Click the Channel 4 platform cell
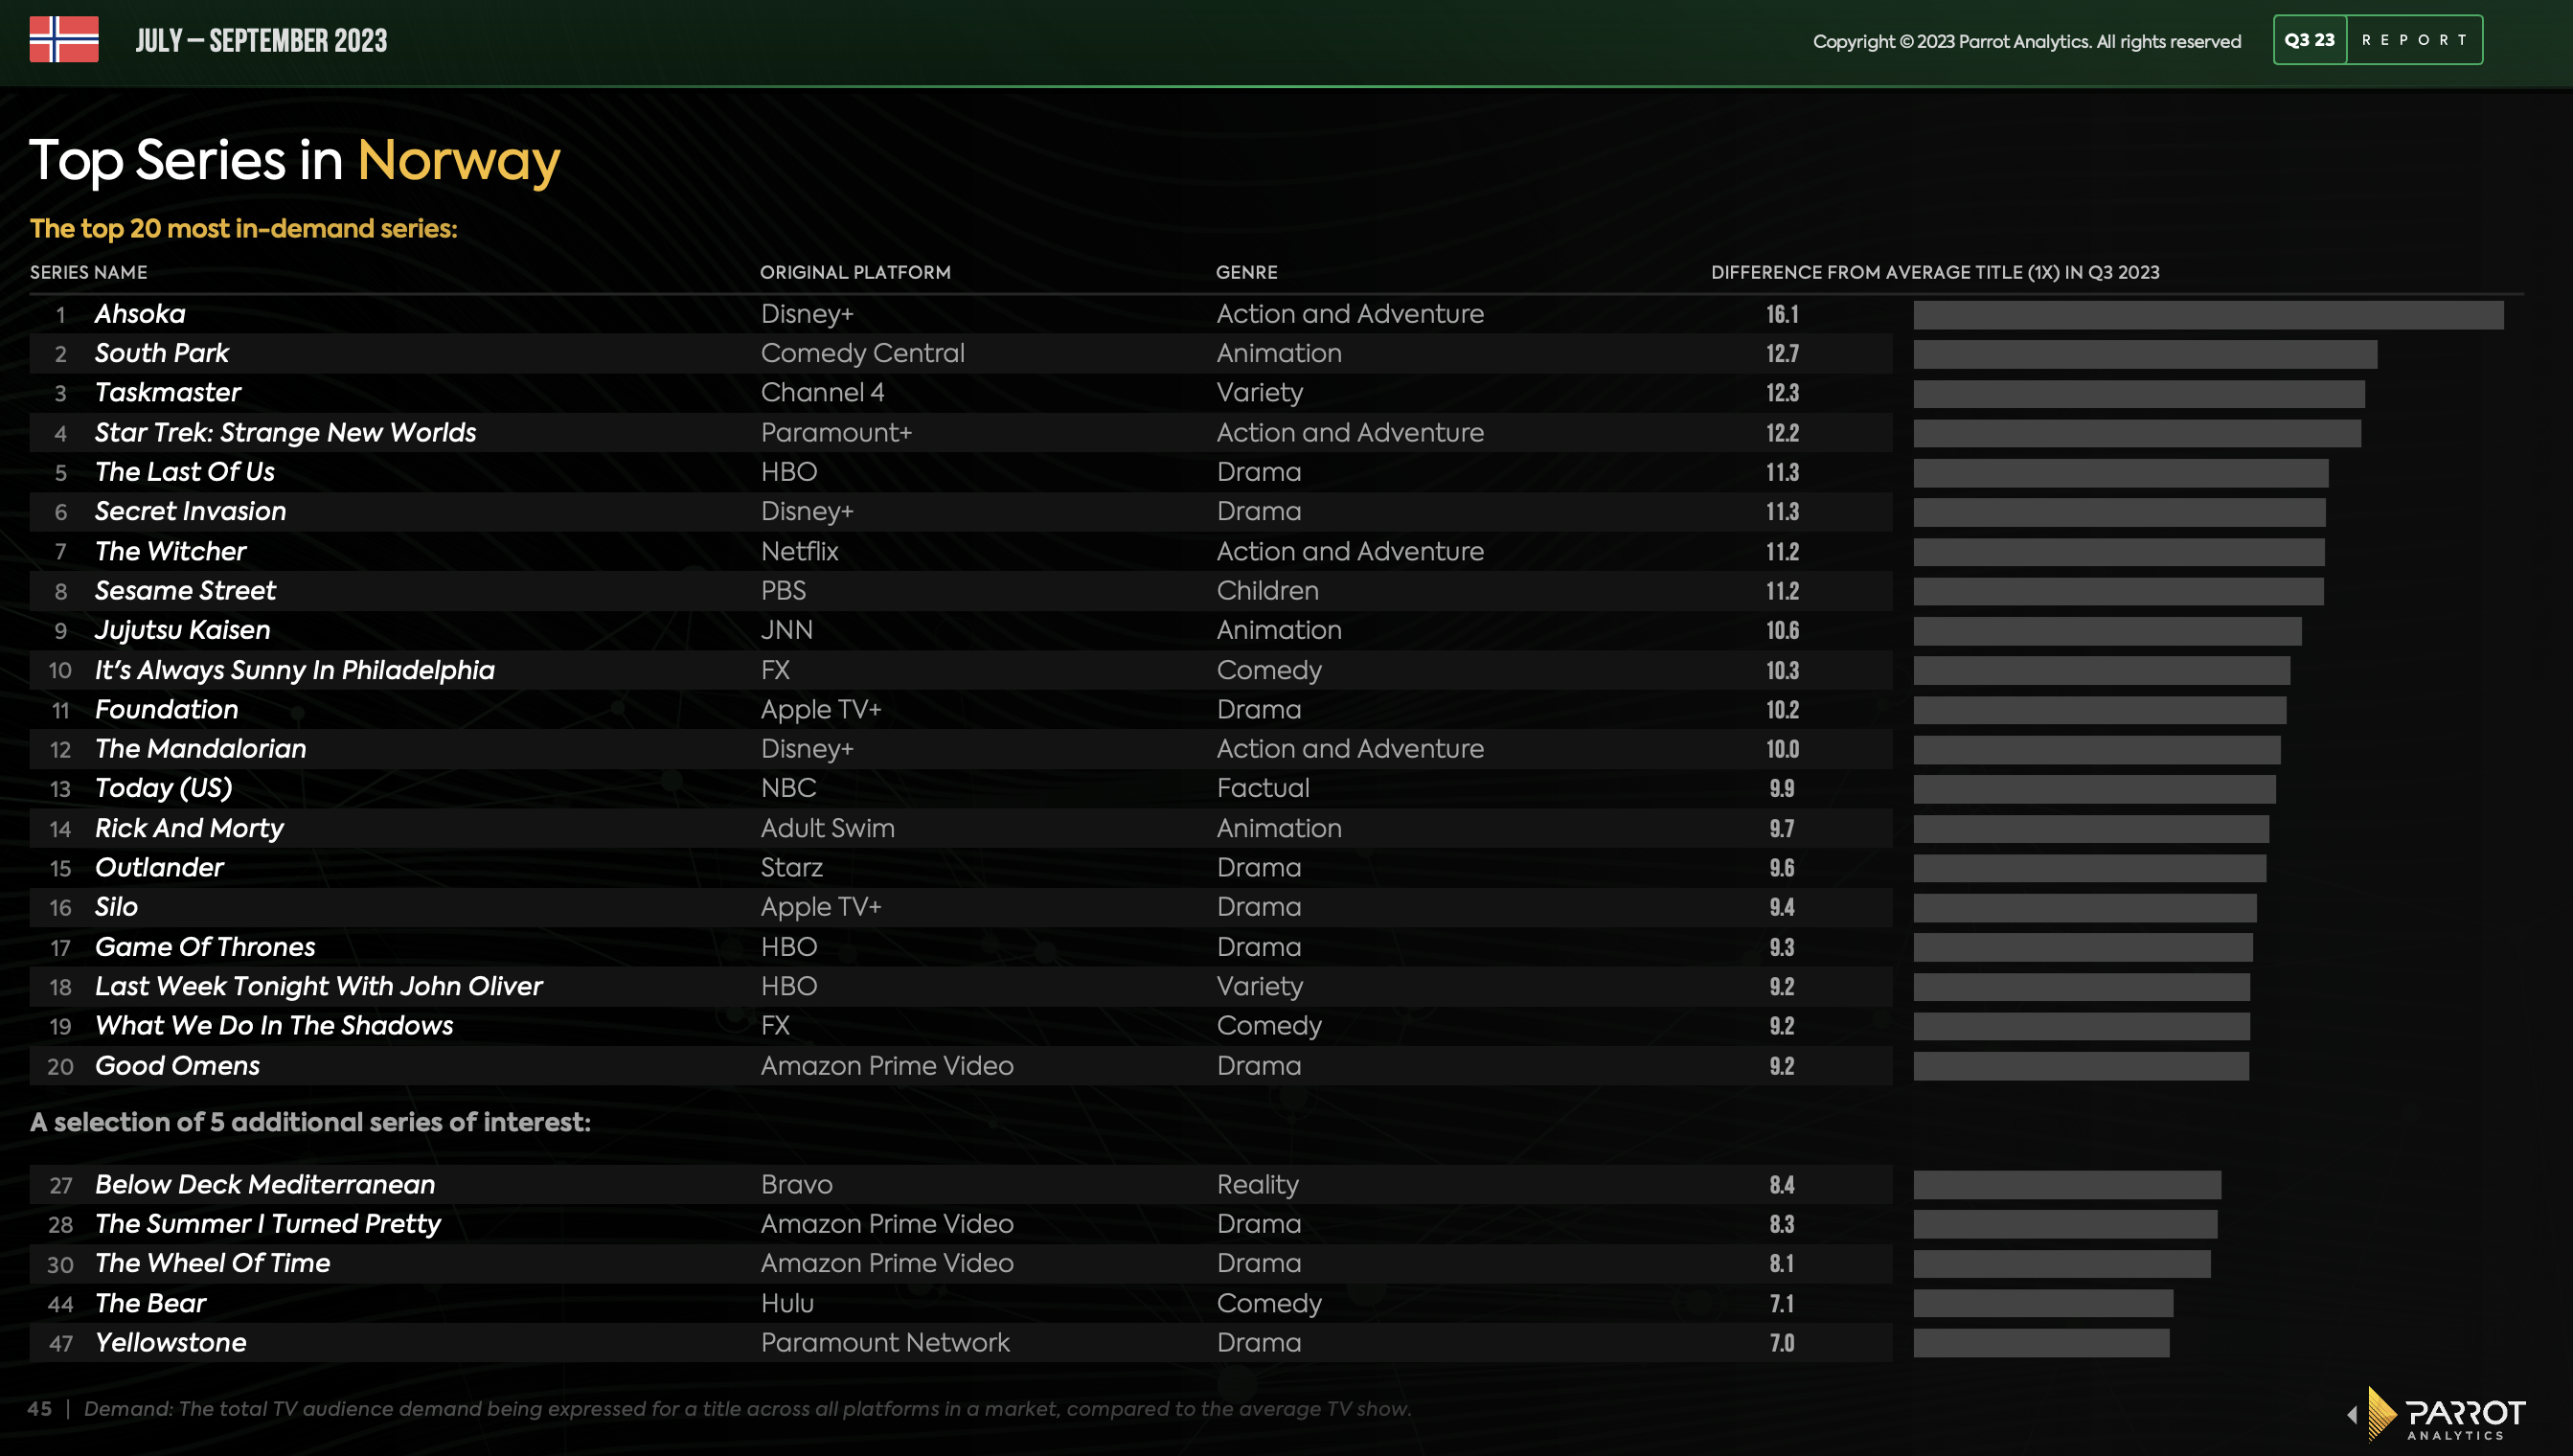 point(822,393)
